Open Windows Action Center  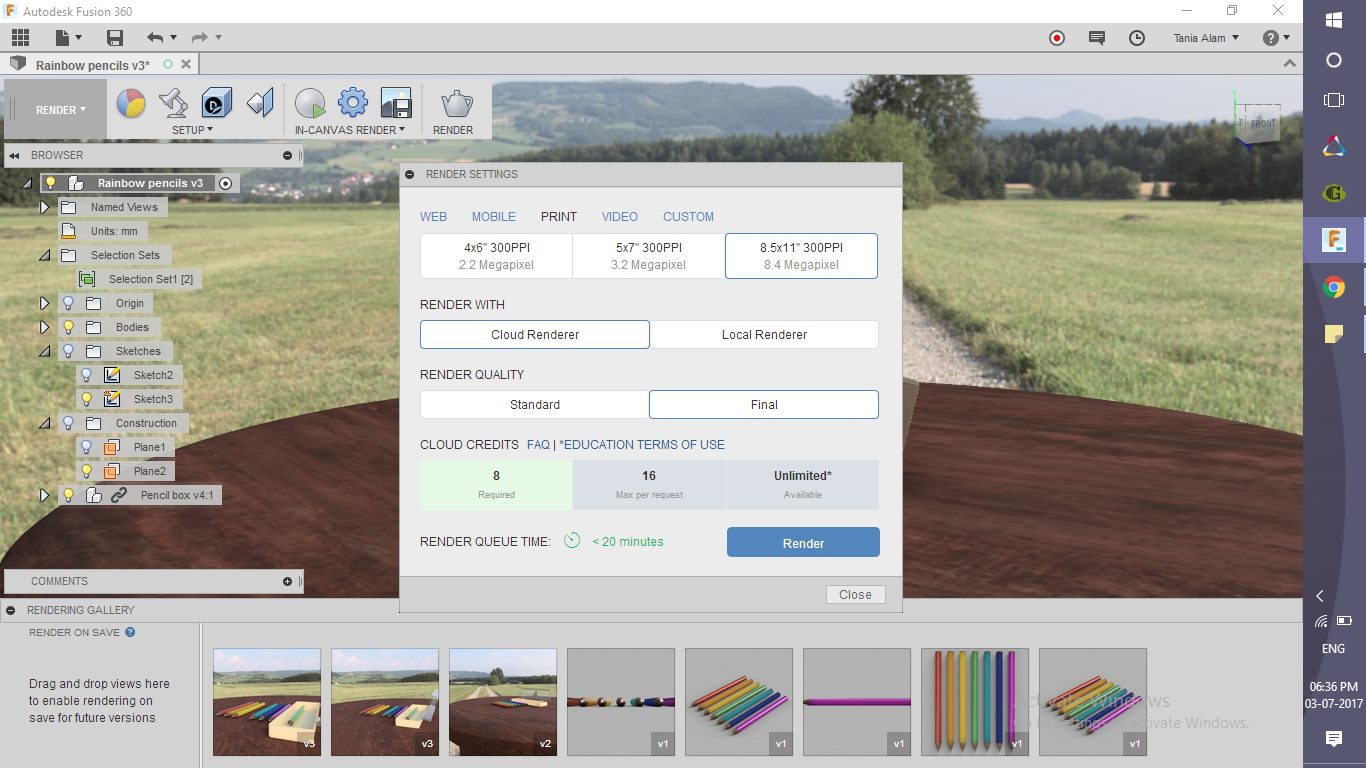1334,738
